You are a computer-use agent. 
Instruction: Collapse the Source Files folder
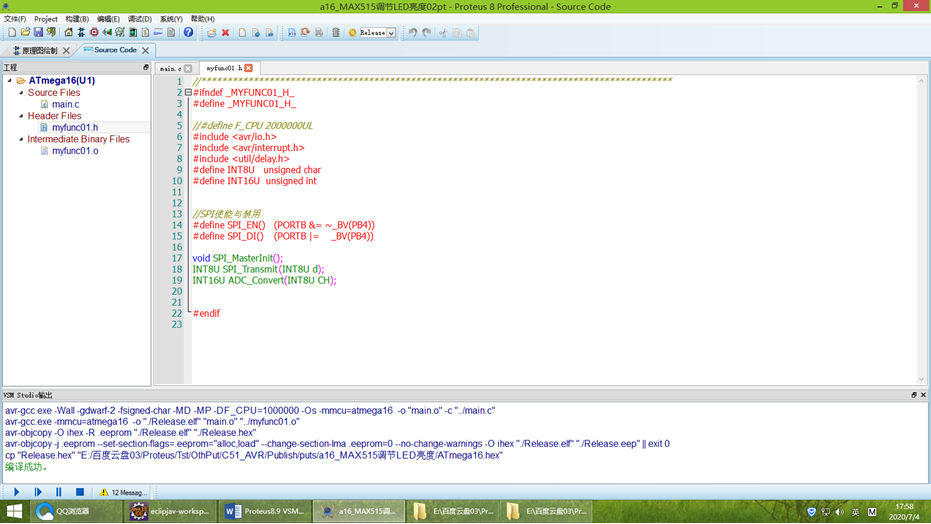[21, 93]
